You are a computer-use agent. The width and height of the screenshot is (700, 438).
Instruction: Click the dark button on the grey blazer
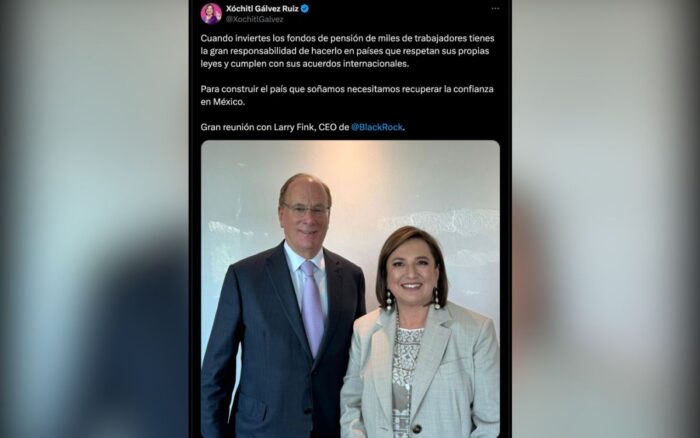[417, 429]
